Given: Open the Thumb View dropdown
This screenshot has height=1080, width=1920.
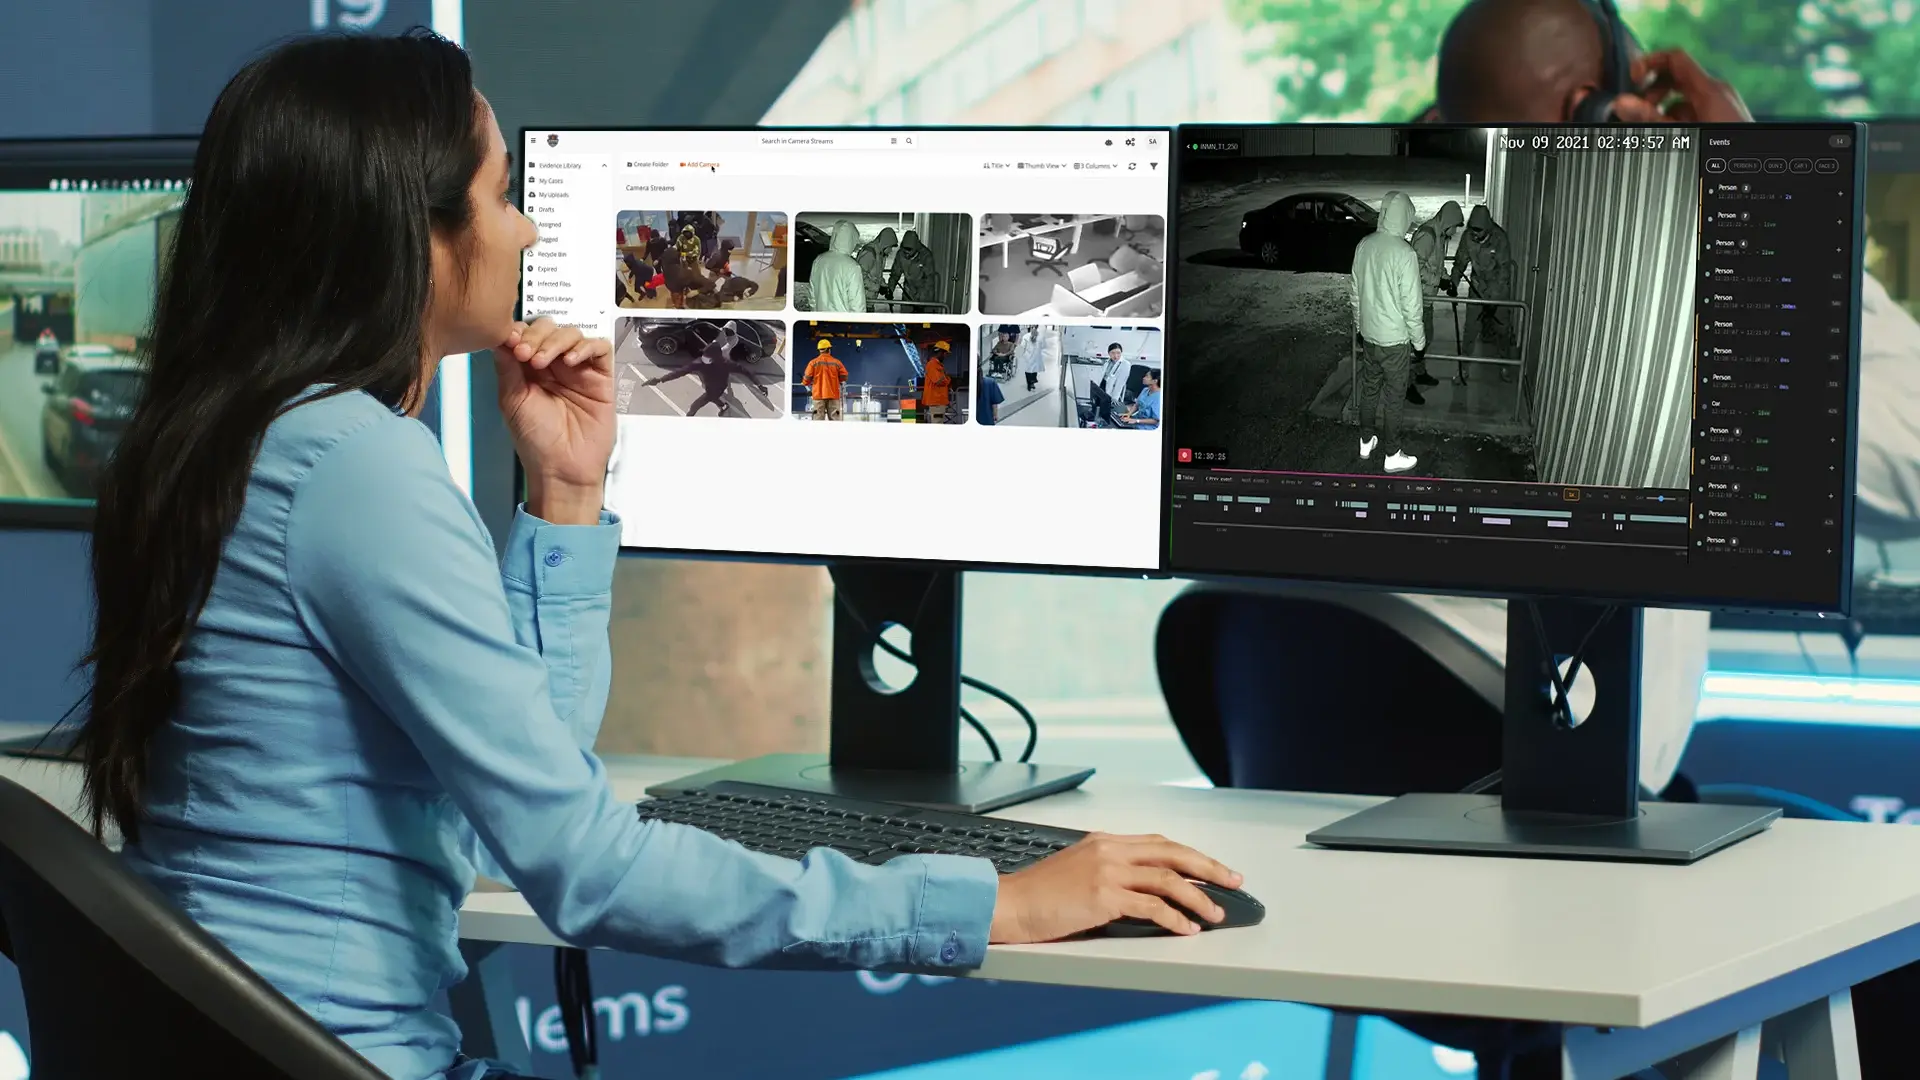Looking at the screenshot, I should [1042, 166].
